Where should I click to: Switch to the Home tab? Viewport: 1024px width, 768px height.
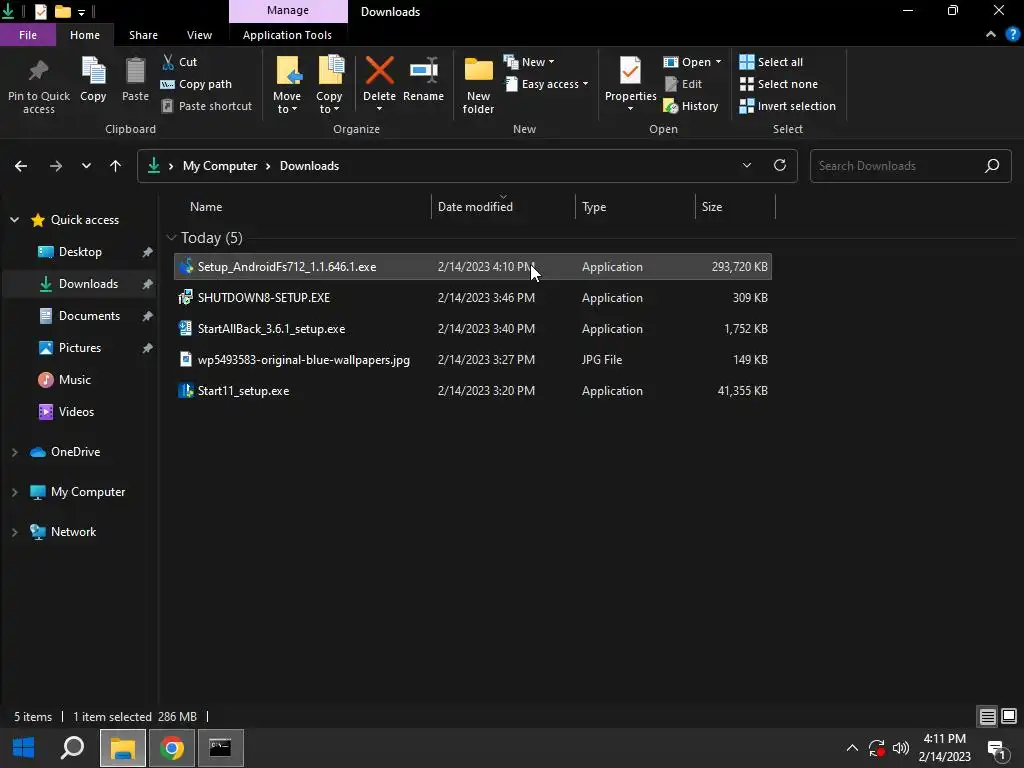pos(85,35)
